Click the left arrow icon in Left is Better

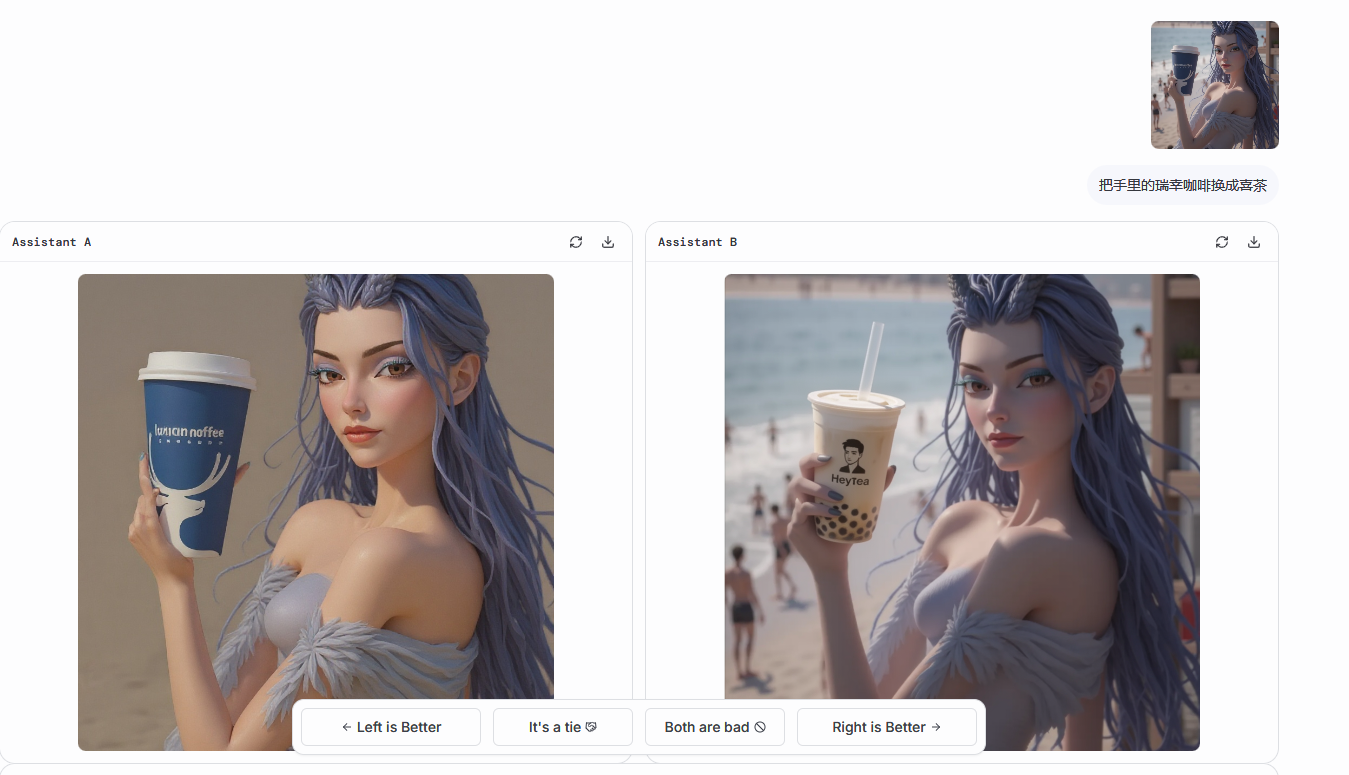coord(346,727)
